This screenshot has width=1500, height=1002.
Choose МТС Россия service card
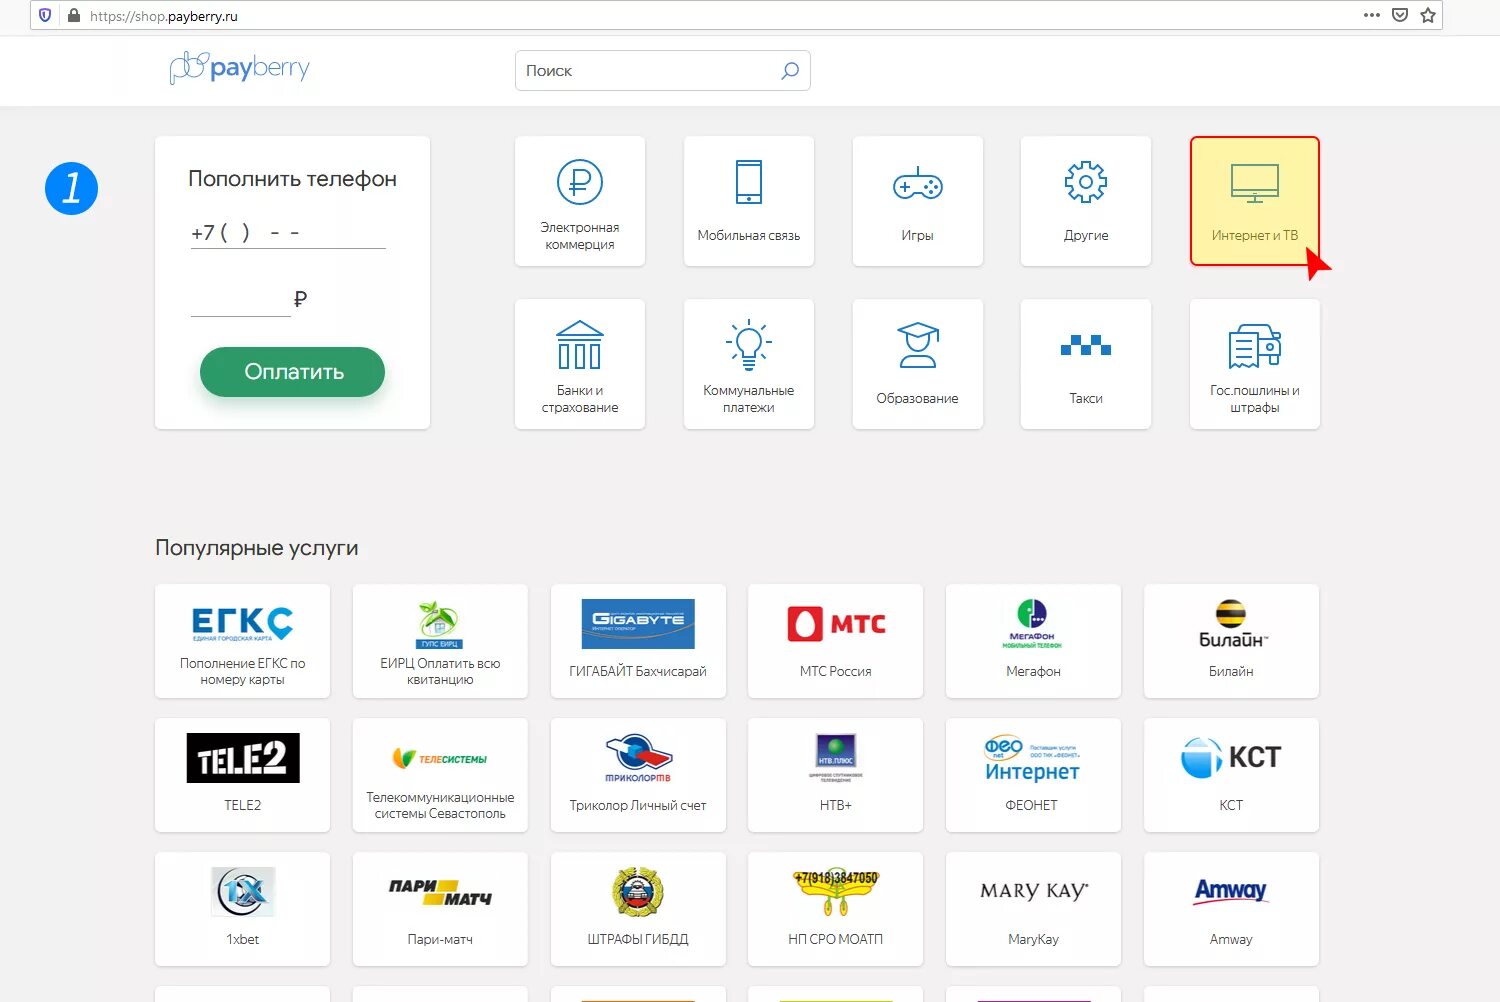point(835,641)
